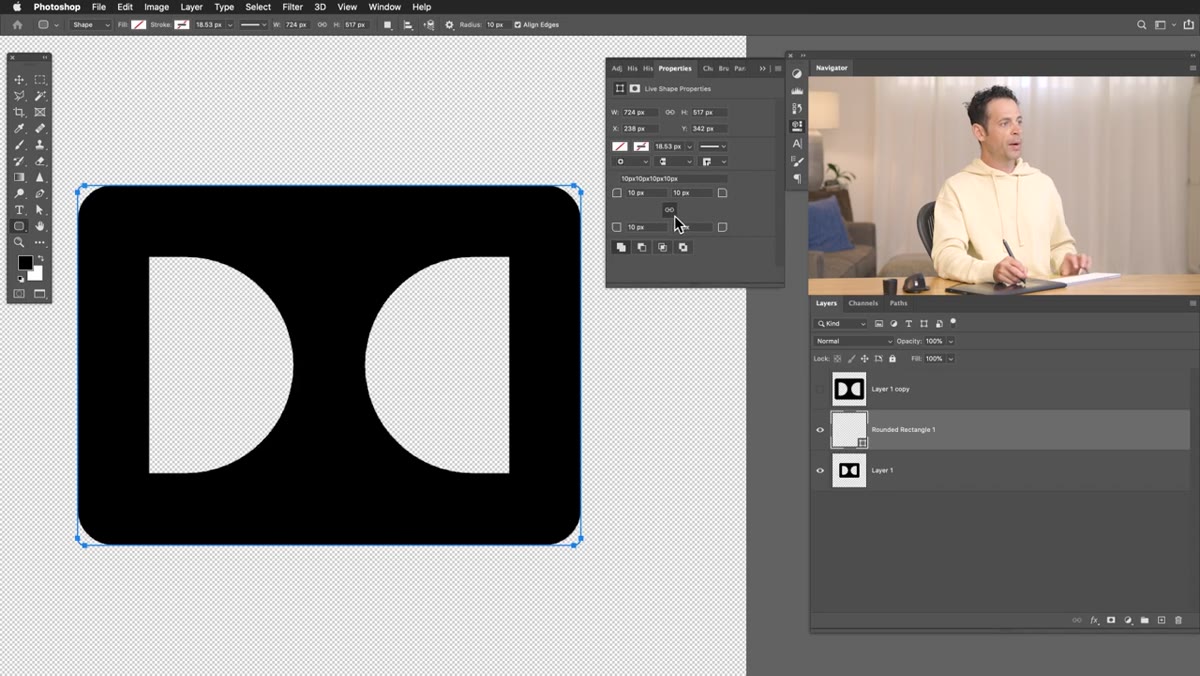This screenshot has height=676, width=1200.
Task: Select the Polygonal Lasso tool
Action: (x=19, y=96)
